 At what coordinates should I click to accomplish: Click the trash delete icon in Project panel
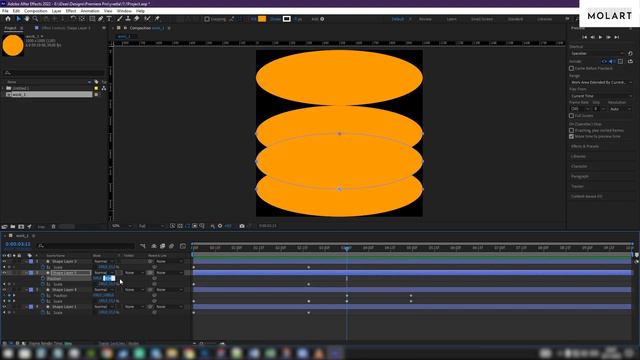[53, 227]
